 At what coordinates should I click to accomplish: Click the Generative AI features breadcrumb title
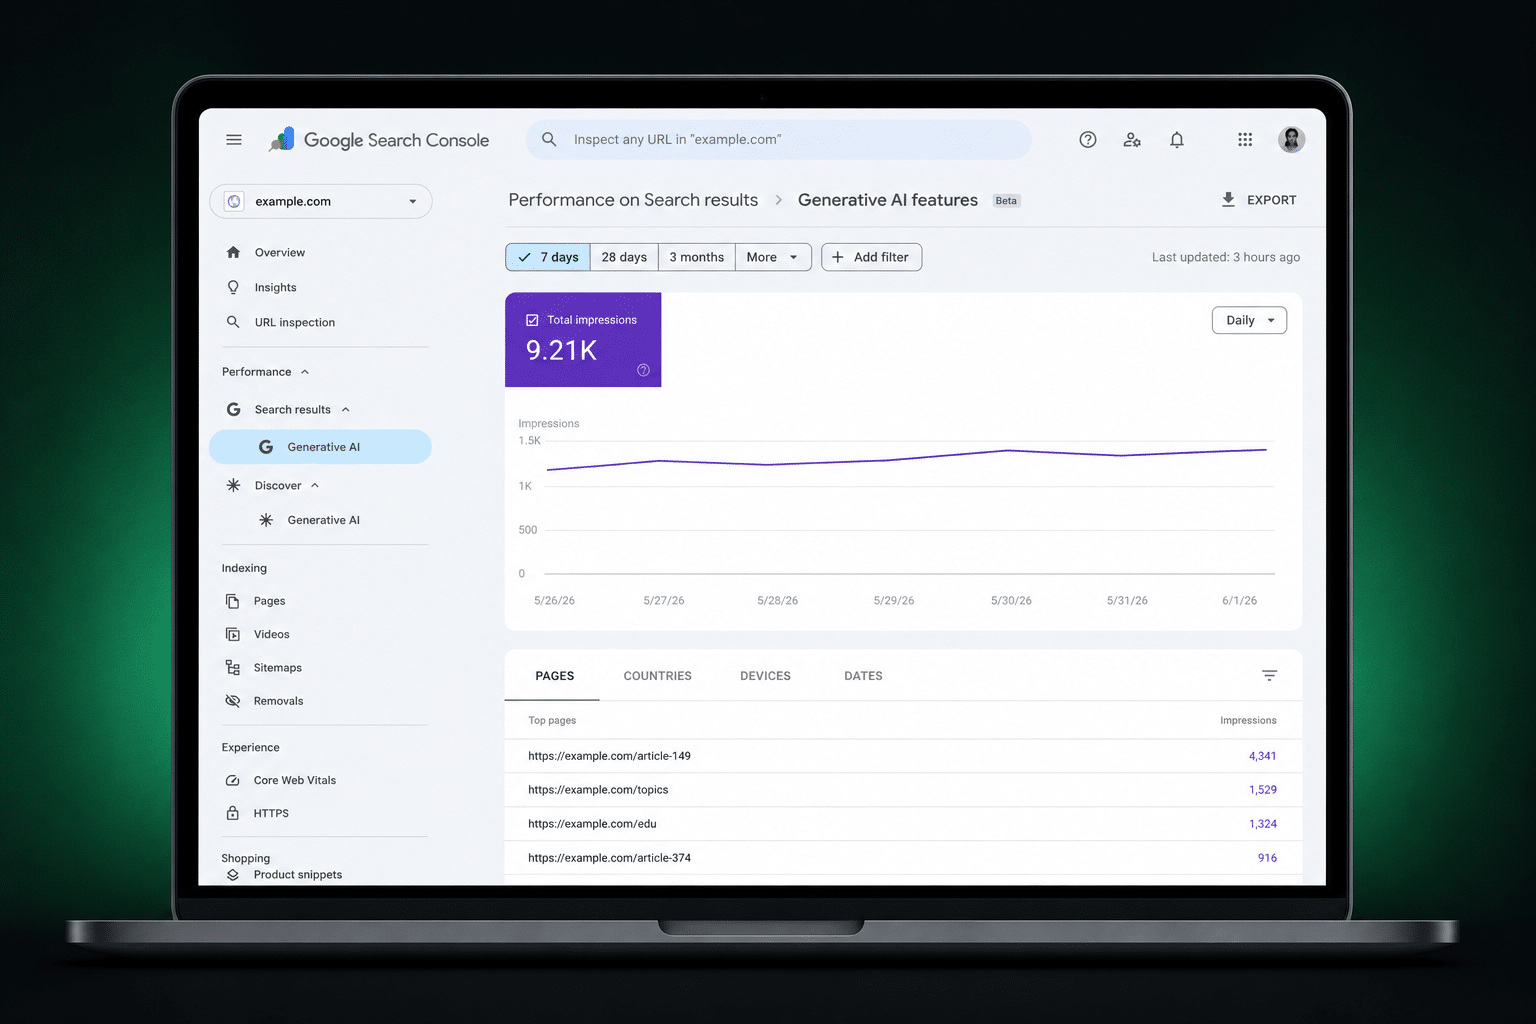click(x=888, y=200)
